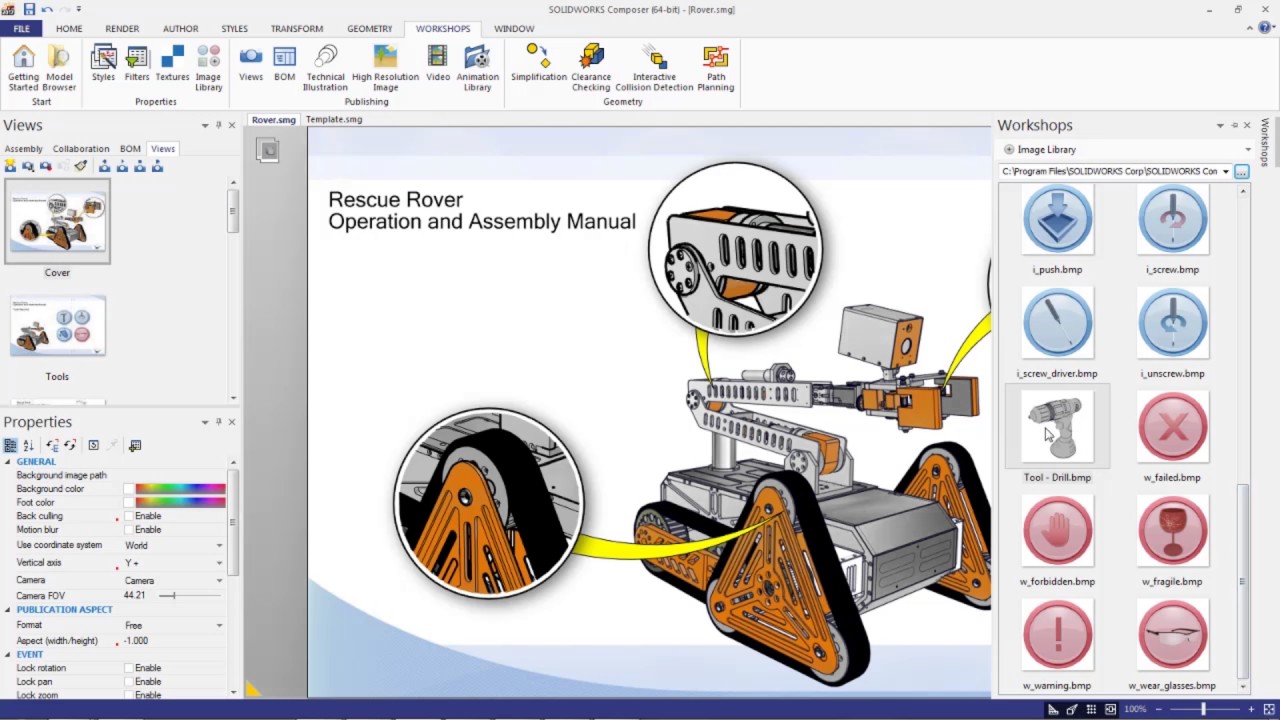The height and width of the screenshot is (720, 1280).
Task: Switch to the HOME ribbon tab
Action: click(x=69, y=29)
